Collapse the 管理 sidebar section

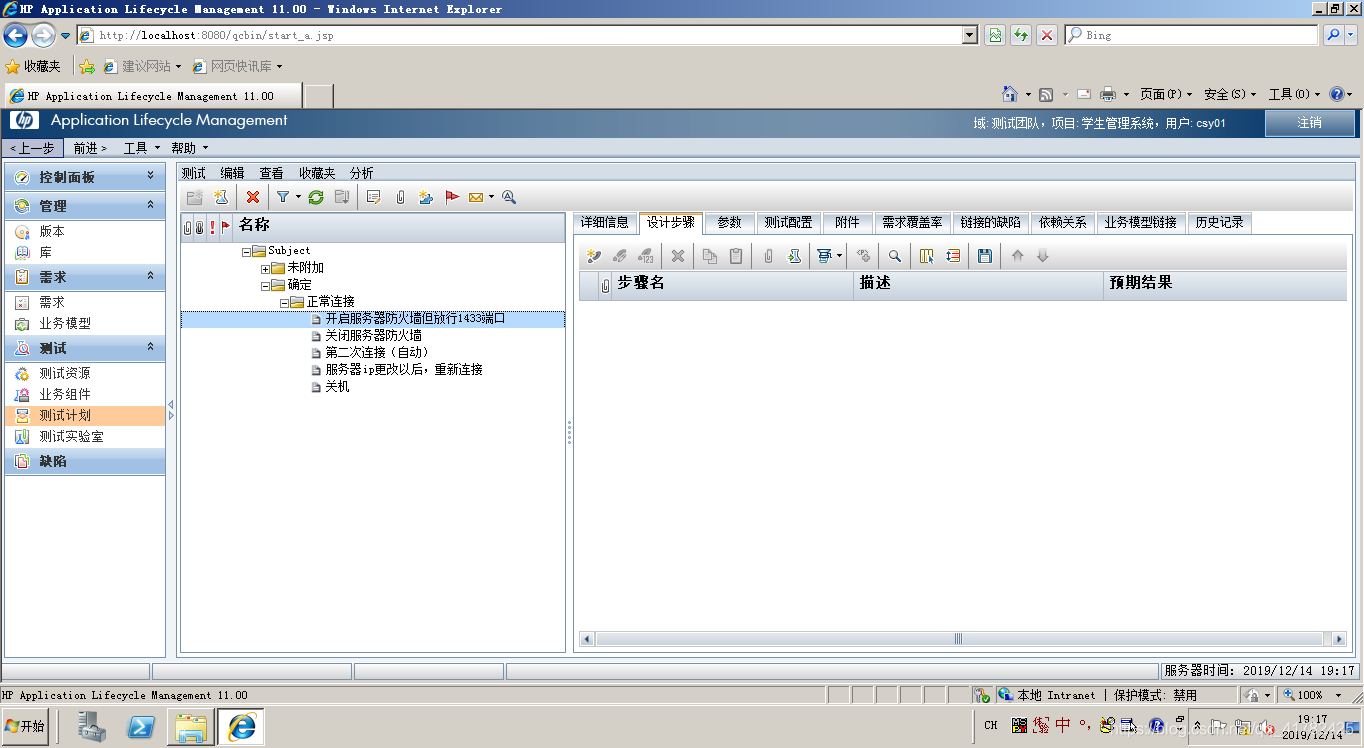tap(151, 205)
